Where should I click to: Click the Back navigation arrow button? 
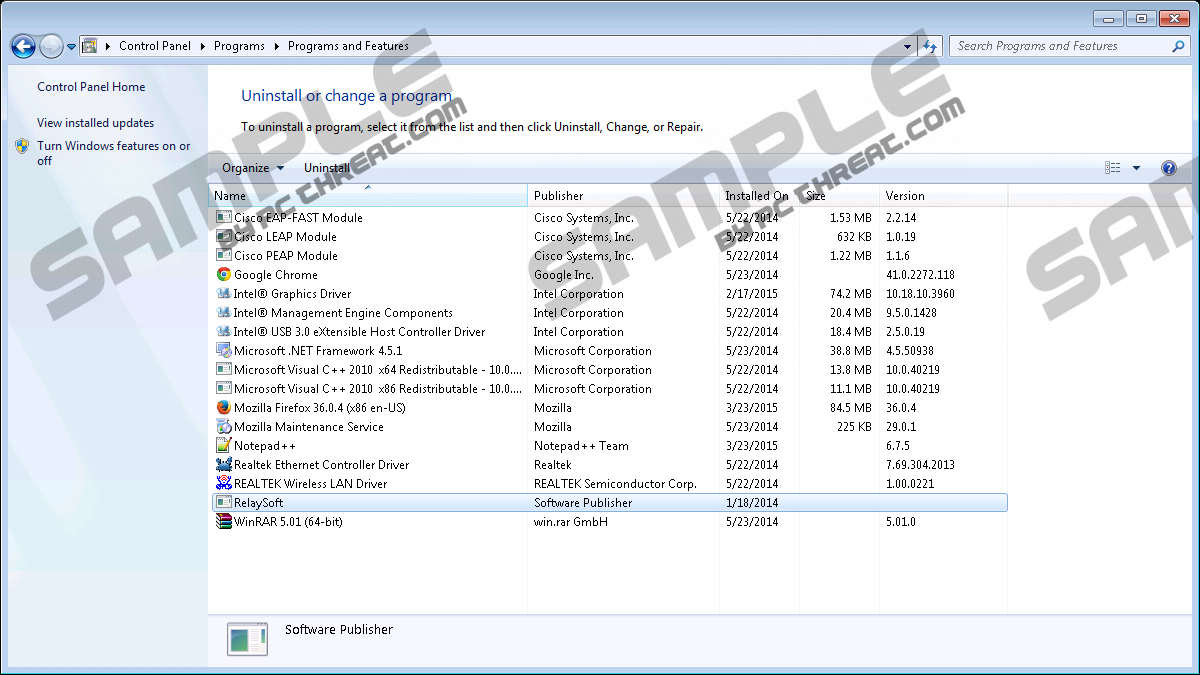point(23,46)
